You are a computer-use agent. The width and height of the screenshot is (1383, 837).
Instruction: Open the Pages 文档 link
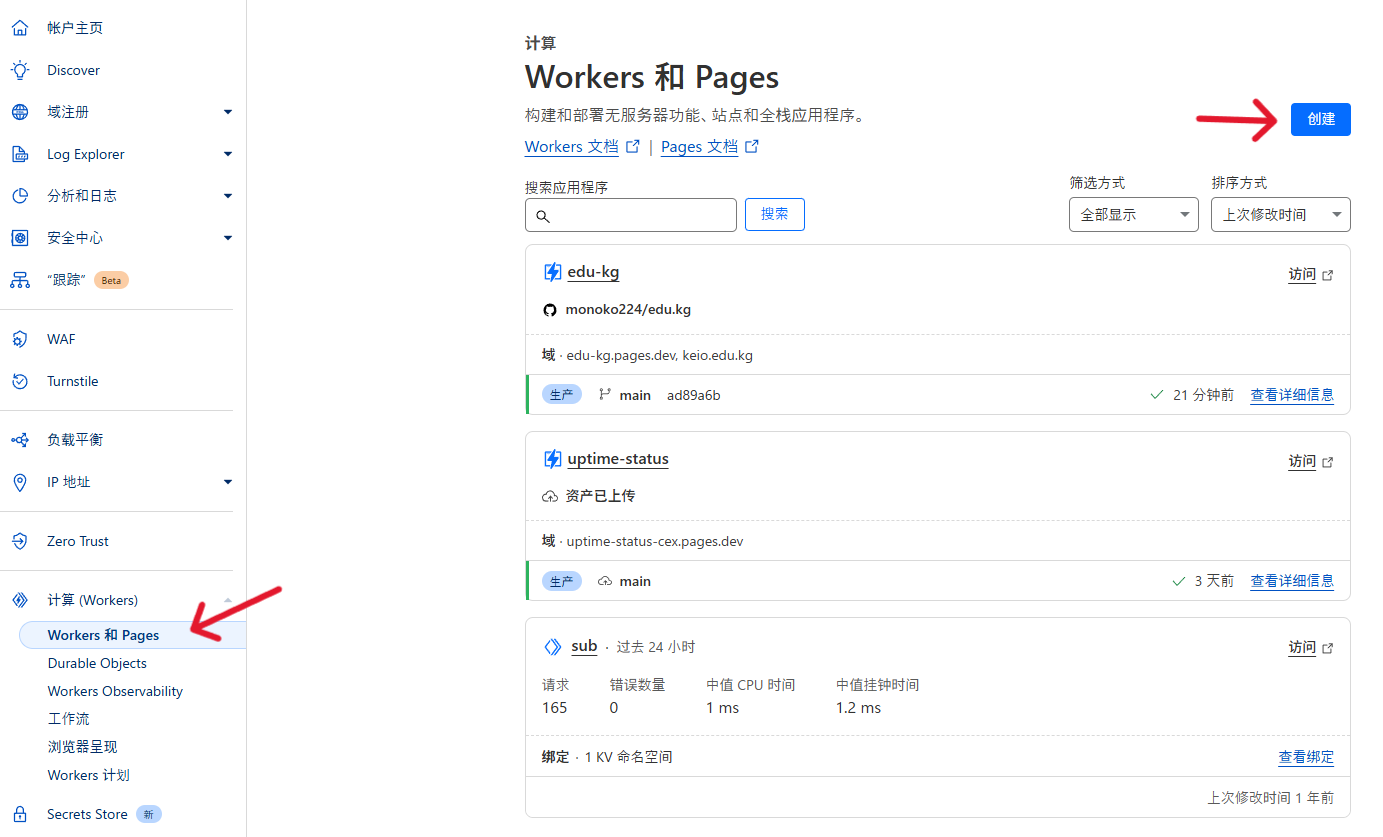point(699,147)
